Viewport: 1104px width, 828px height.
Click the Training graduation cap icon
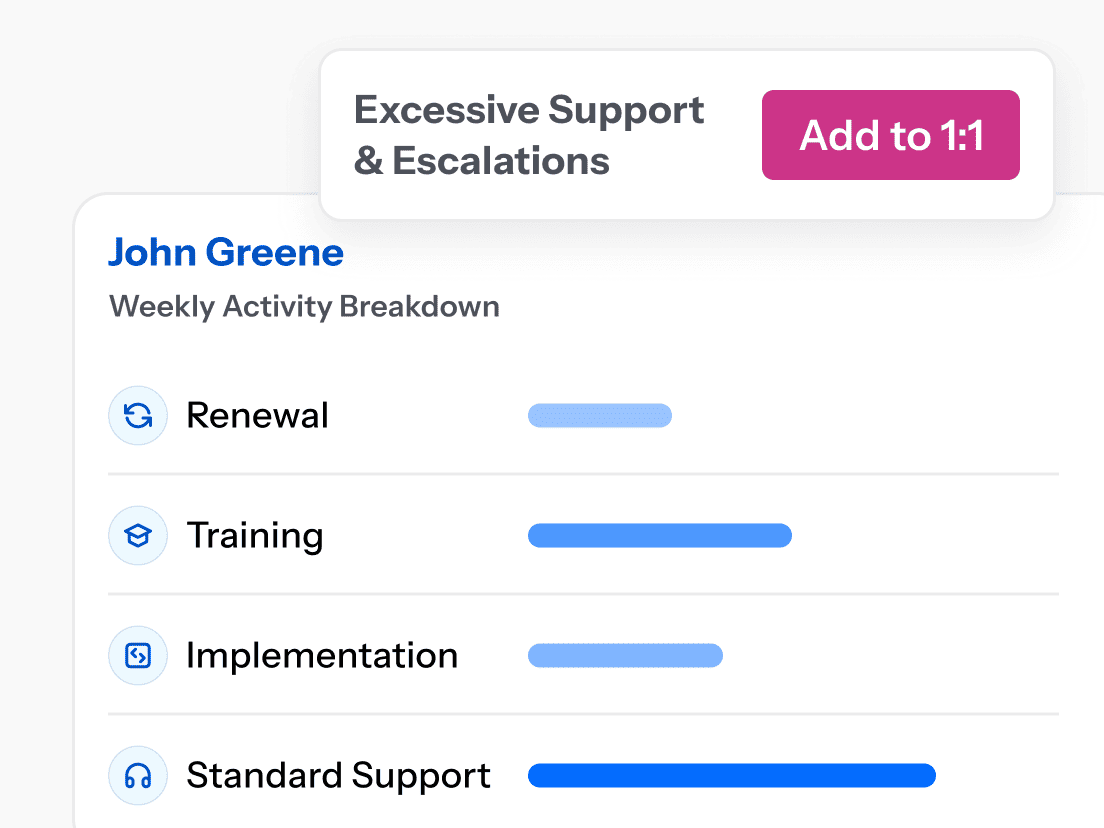(137, 535)
